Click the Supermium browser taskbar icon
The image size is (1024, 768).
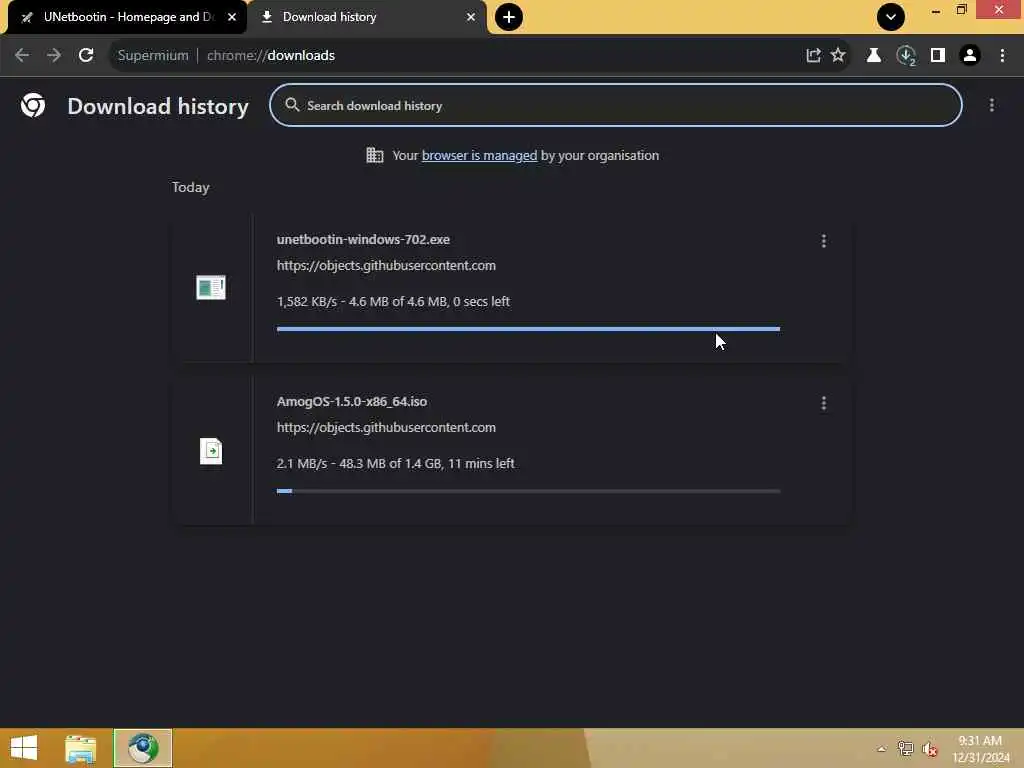(143, 748)
